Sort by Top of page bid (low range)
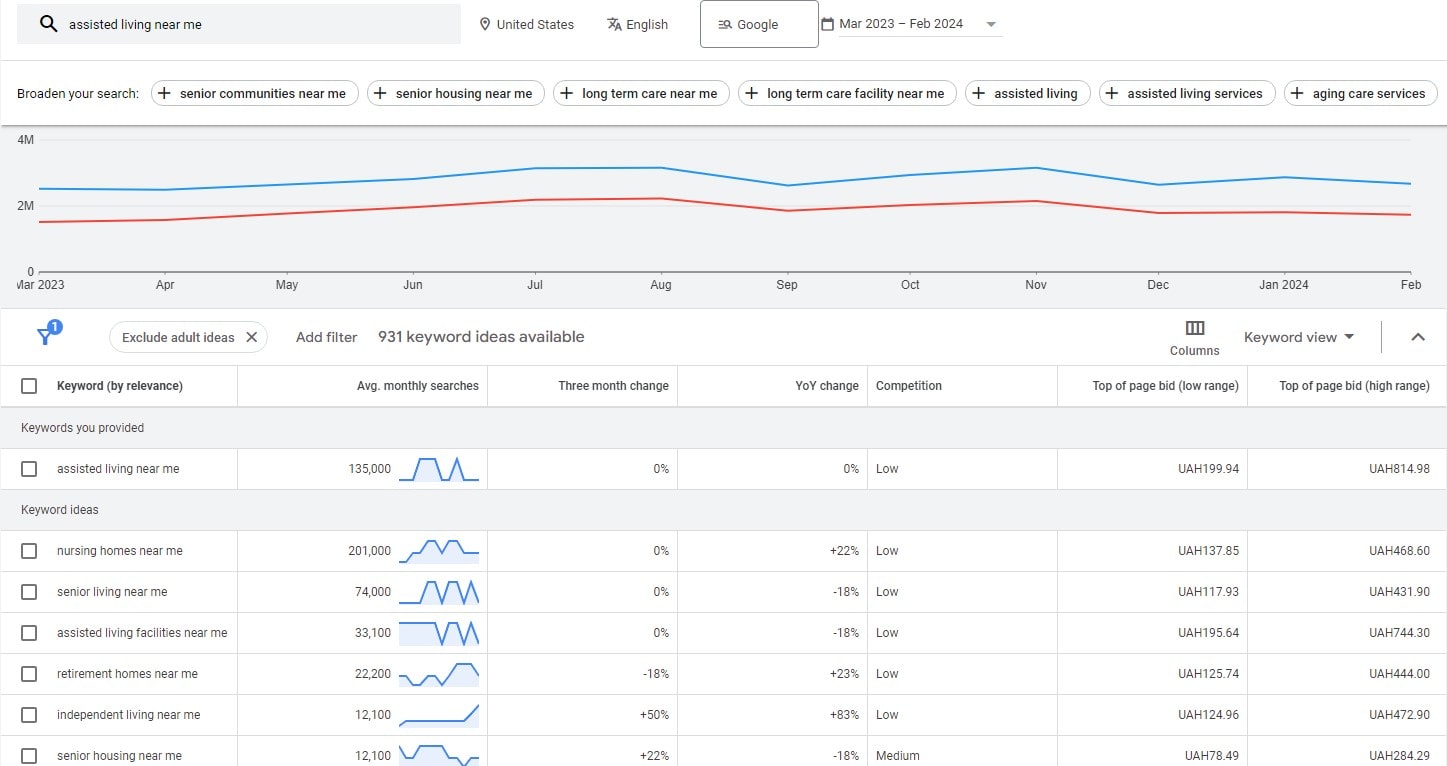This screenshot has width=1447, height=766. point(1165,386)
